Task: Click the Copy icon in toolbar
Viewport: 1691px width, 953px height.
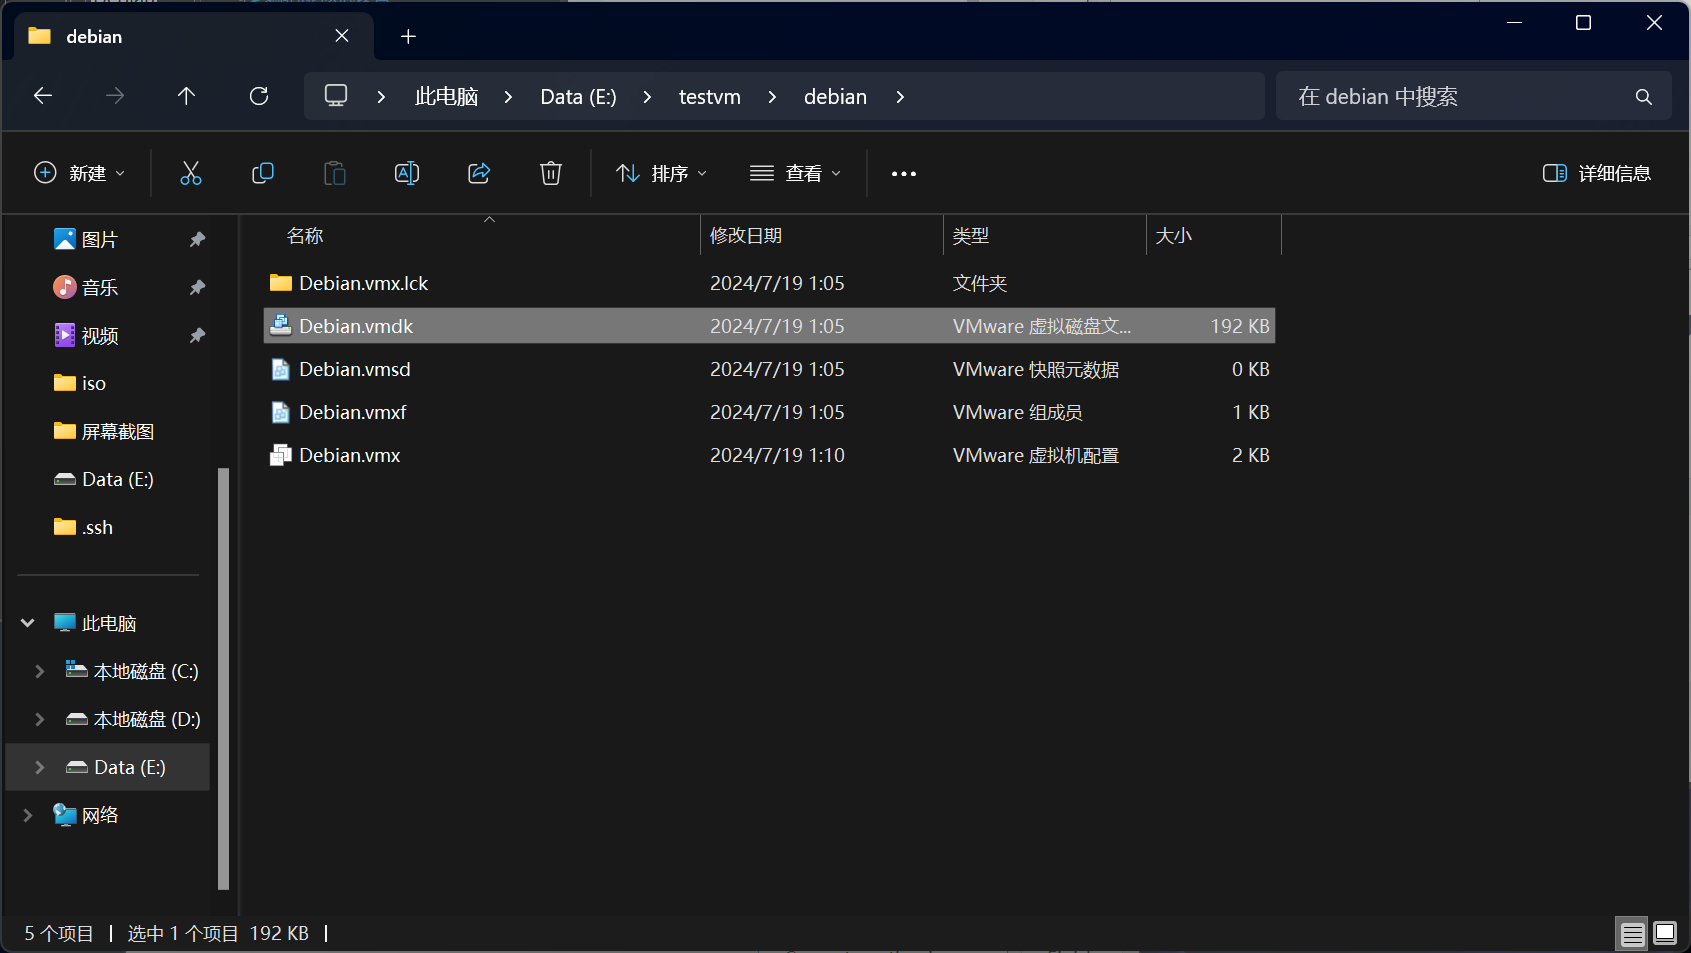Action: [x=262, y=173]
